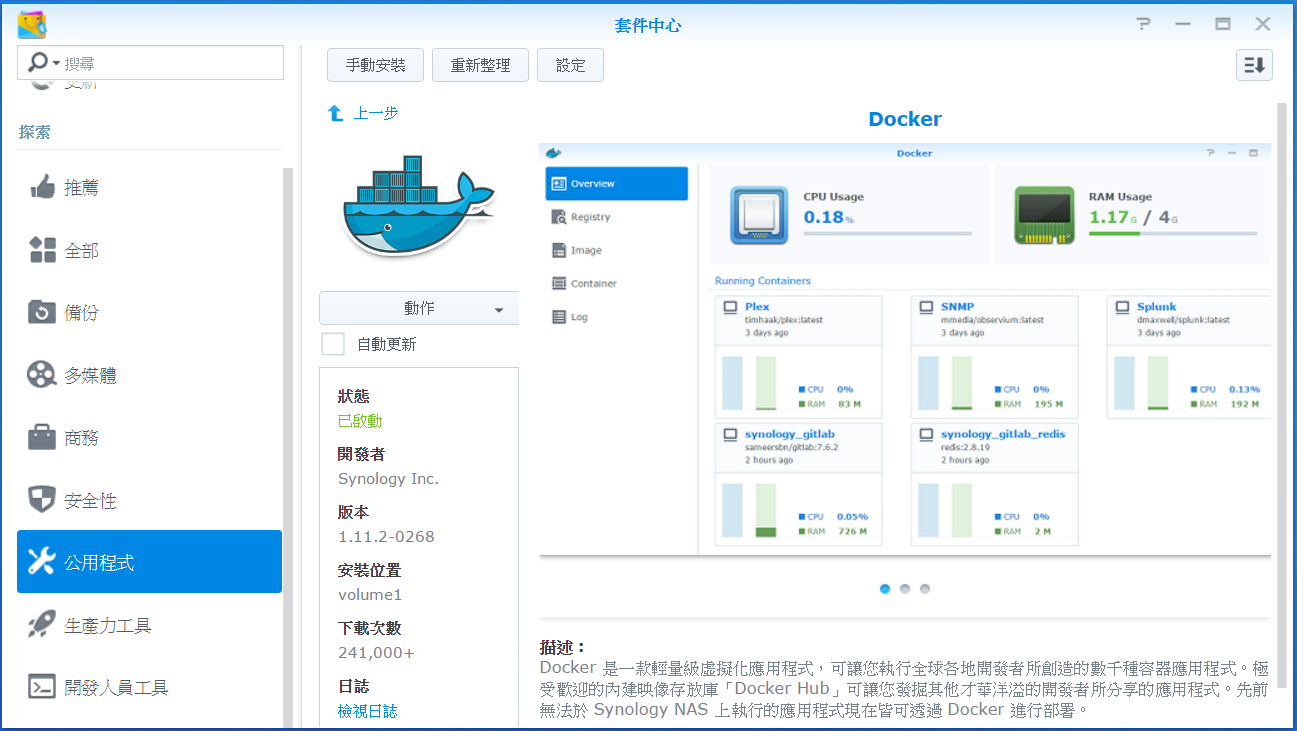This screenshot has height=731, width=1297.
Task: Click the blue up-arrow back icon
Action: pos(336,114)
